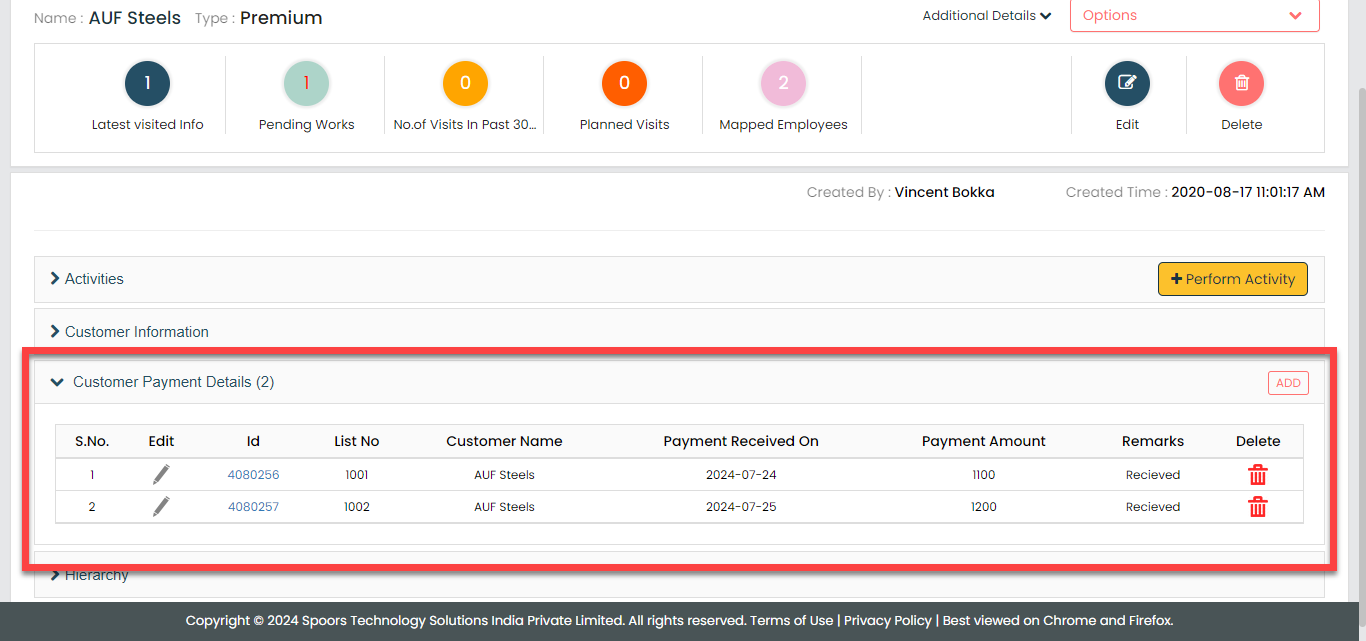Click No. of Visits In Past 30 icon

click(x=465, y=84)
